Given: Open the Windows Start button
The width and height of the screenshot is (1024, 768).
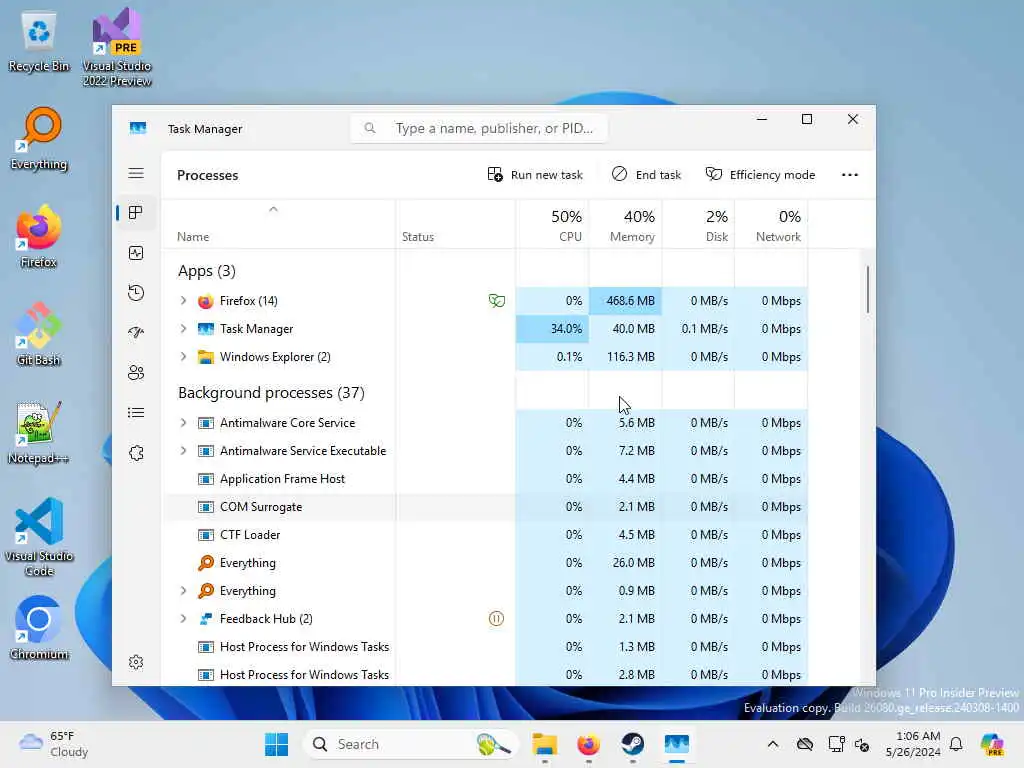Looking at the screenshot, I should (276, 744).
